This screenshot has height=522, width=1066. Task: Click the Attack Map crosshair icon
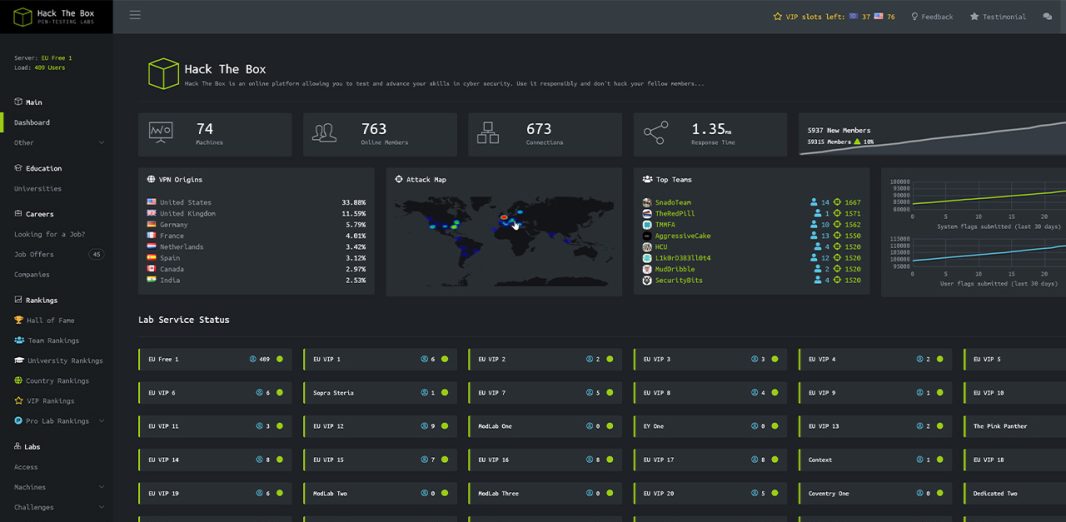coord(398,179)
